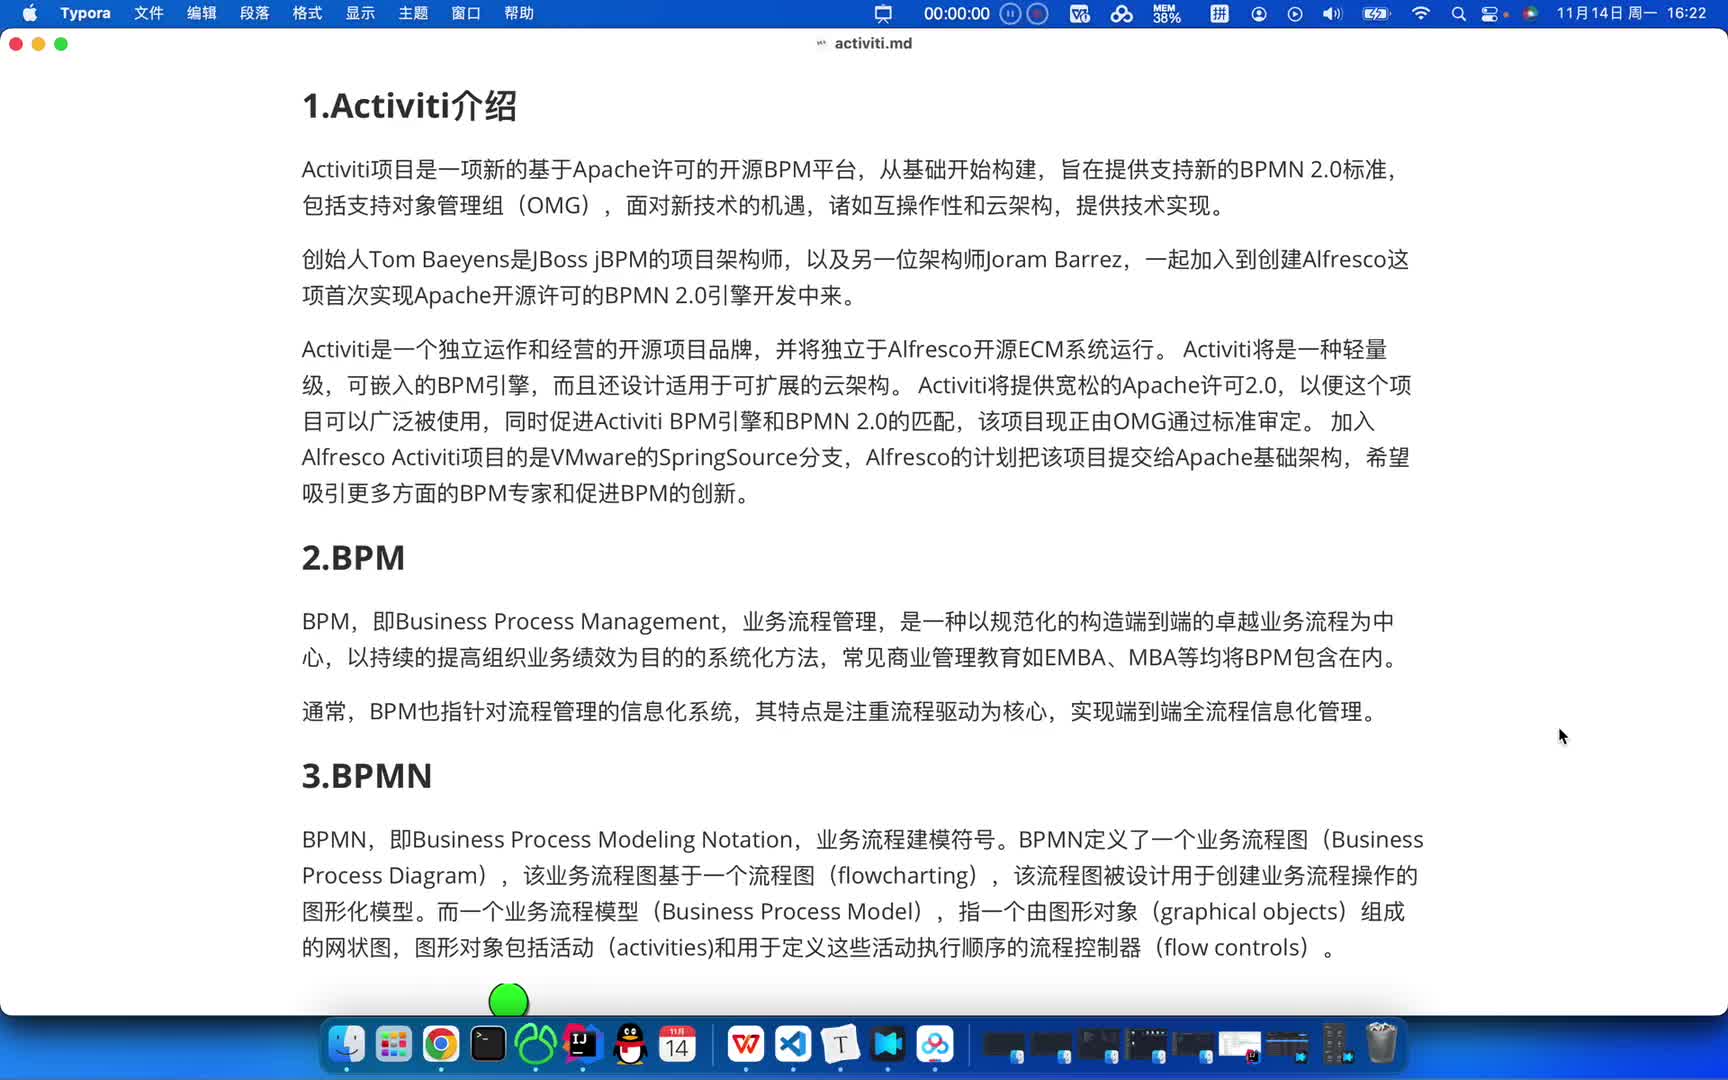Open the 主题 menu
Viewport: 1728px width, 1080px height.
click(413, 13)
